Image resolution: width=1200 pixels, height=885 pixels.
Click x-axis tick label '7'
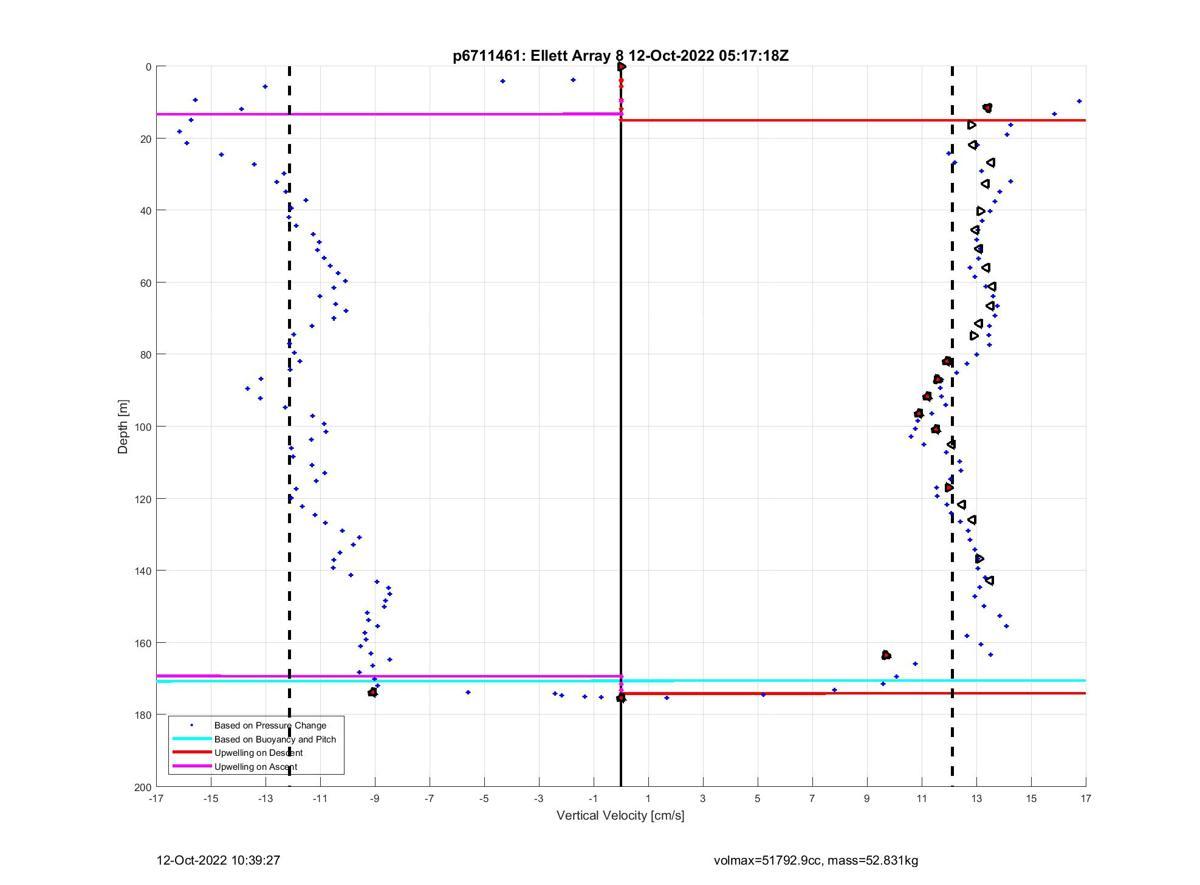pyautogui.click(x=812, y=798)
